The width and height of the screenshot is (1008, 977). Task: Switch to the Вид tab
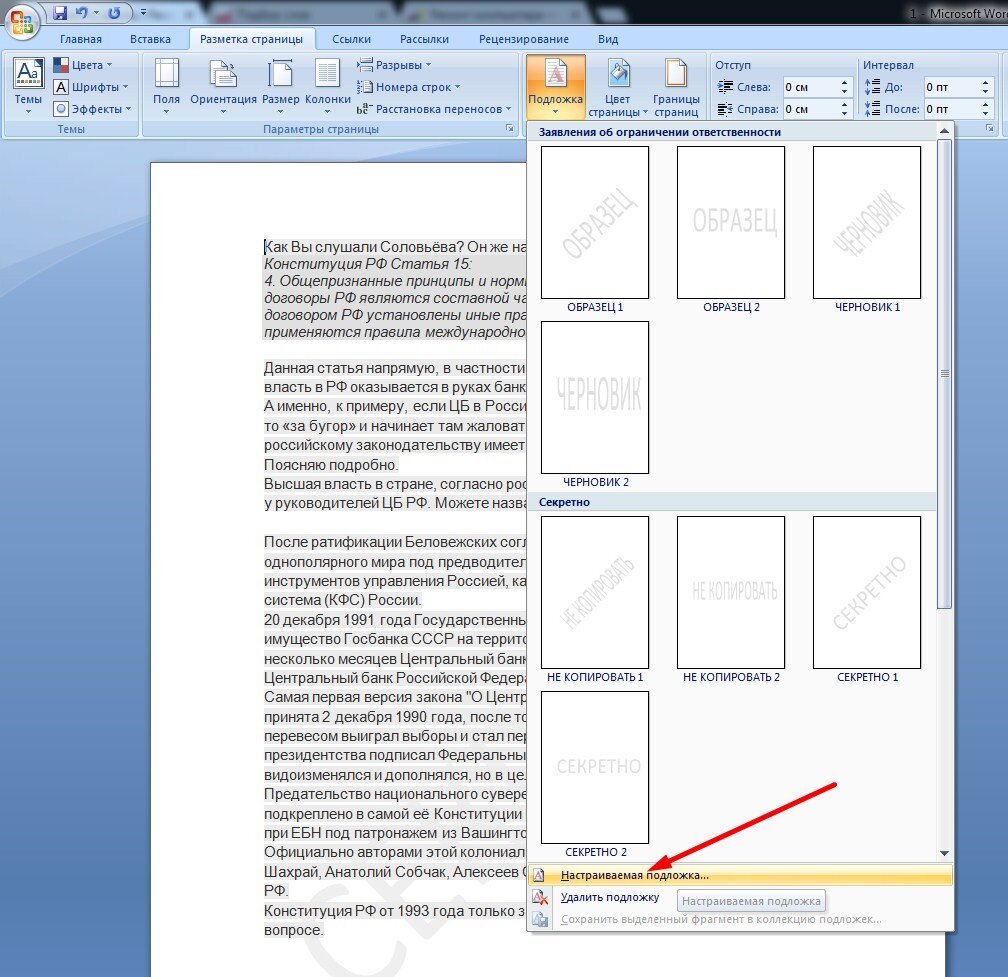[608, 39]
